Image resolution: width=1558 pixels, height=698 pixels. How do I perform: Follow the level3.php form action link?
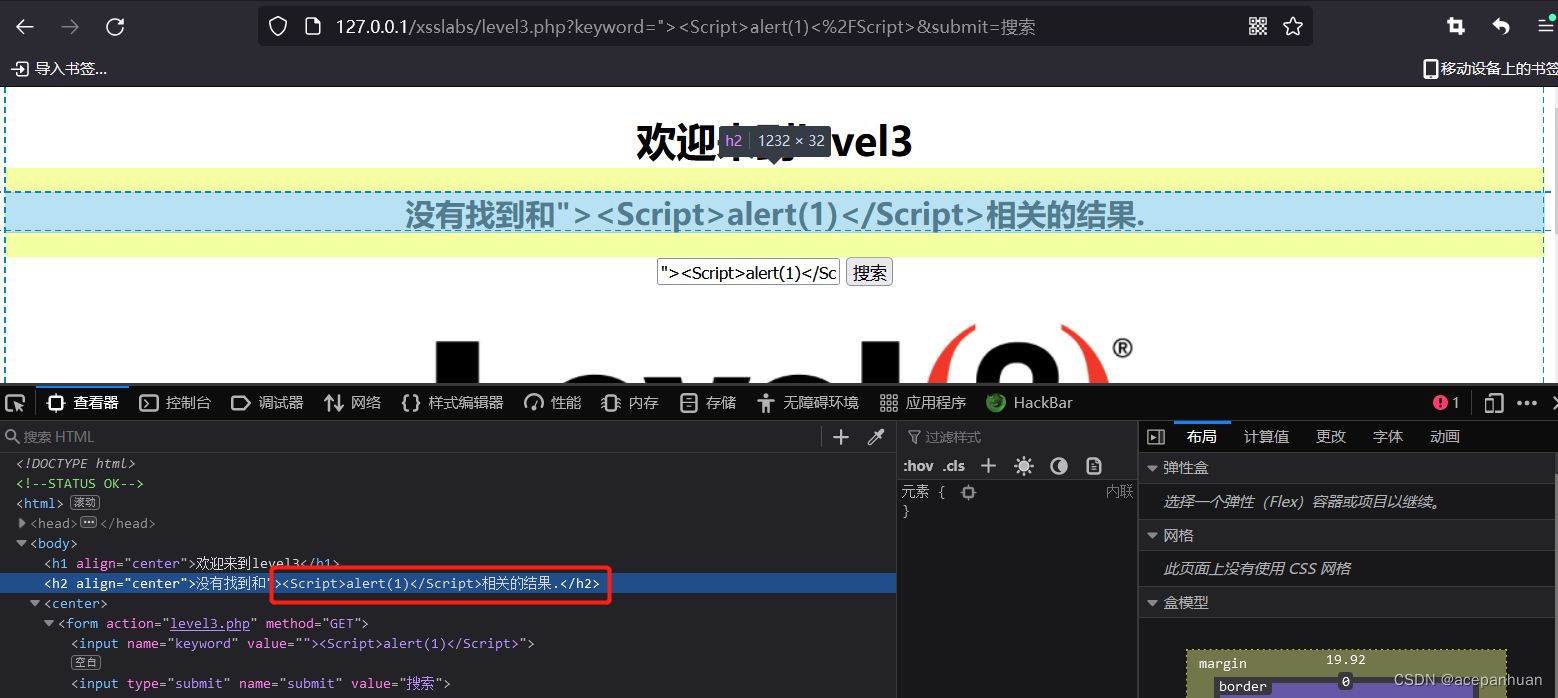pos(210,624)
